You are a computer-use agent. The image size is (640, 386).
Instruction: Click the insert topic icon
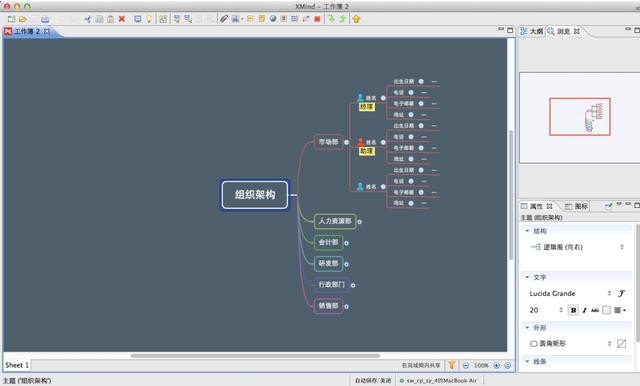(x=177, y=19)
